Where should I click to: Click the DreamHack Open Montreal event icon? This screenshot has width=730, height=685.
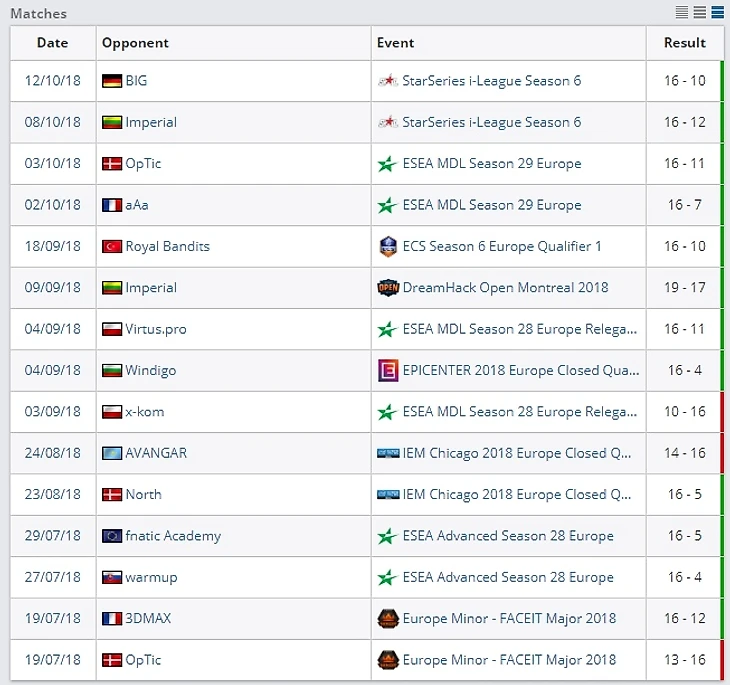click(387, 288)
